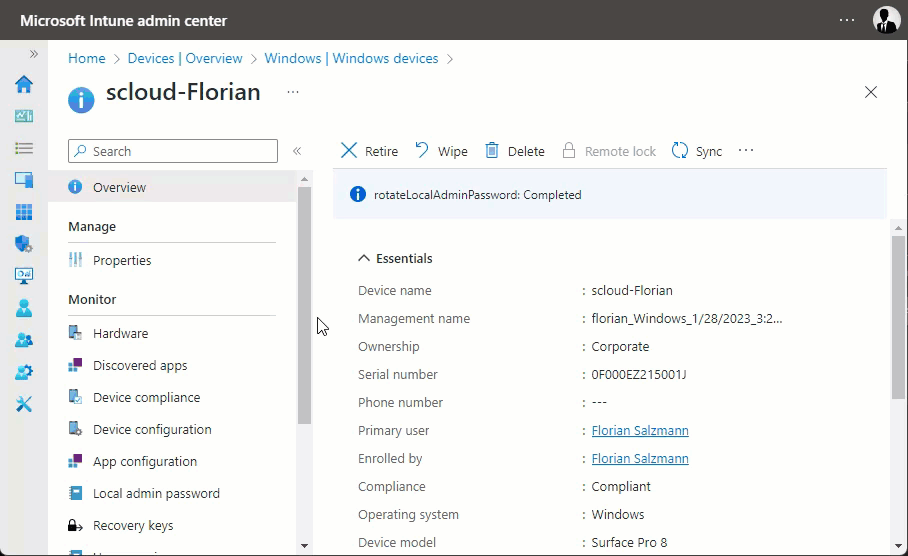Viewport: 908px width, 556px height.
Task: Go to Devices | Overview breadcrumb
Action: [185, 58]
